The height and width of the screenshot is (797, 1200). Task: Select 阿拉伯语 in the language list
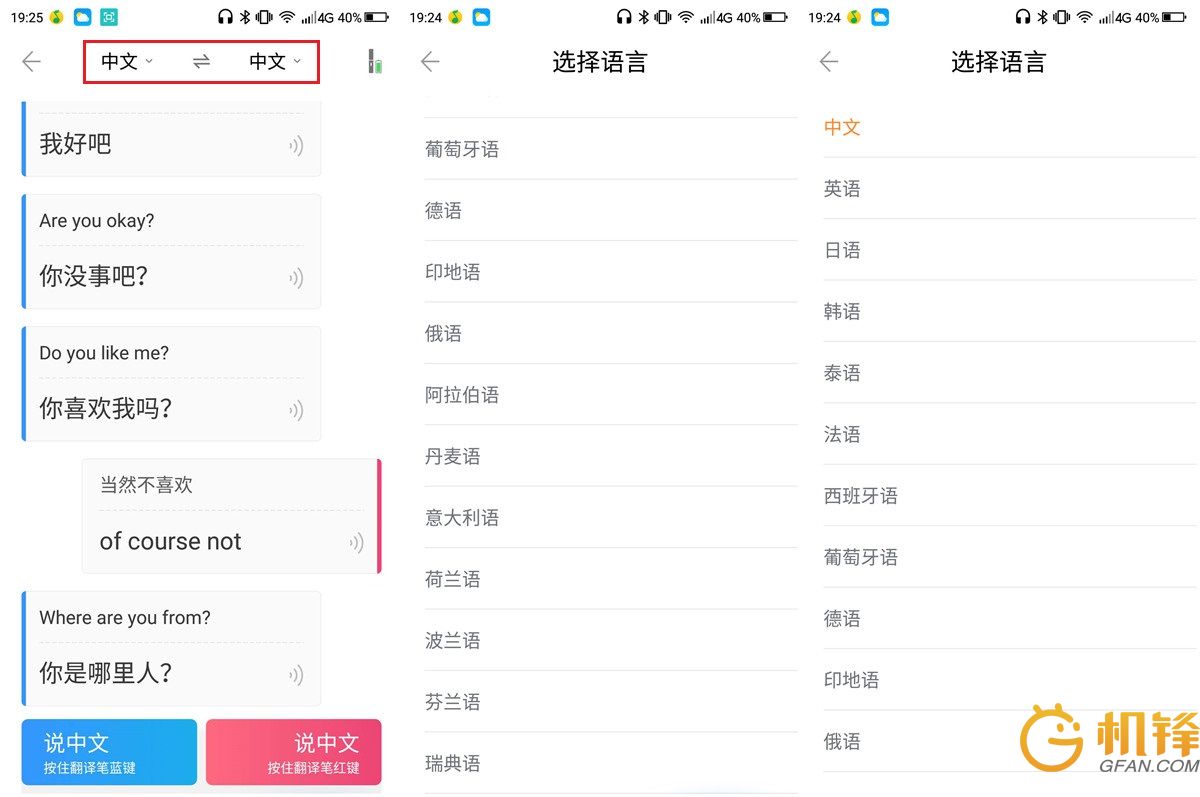462,395
